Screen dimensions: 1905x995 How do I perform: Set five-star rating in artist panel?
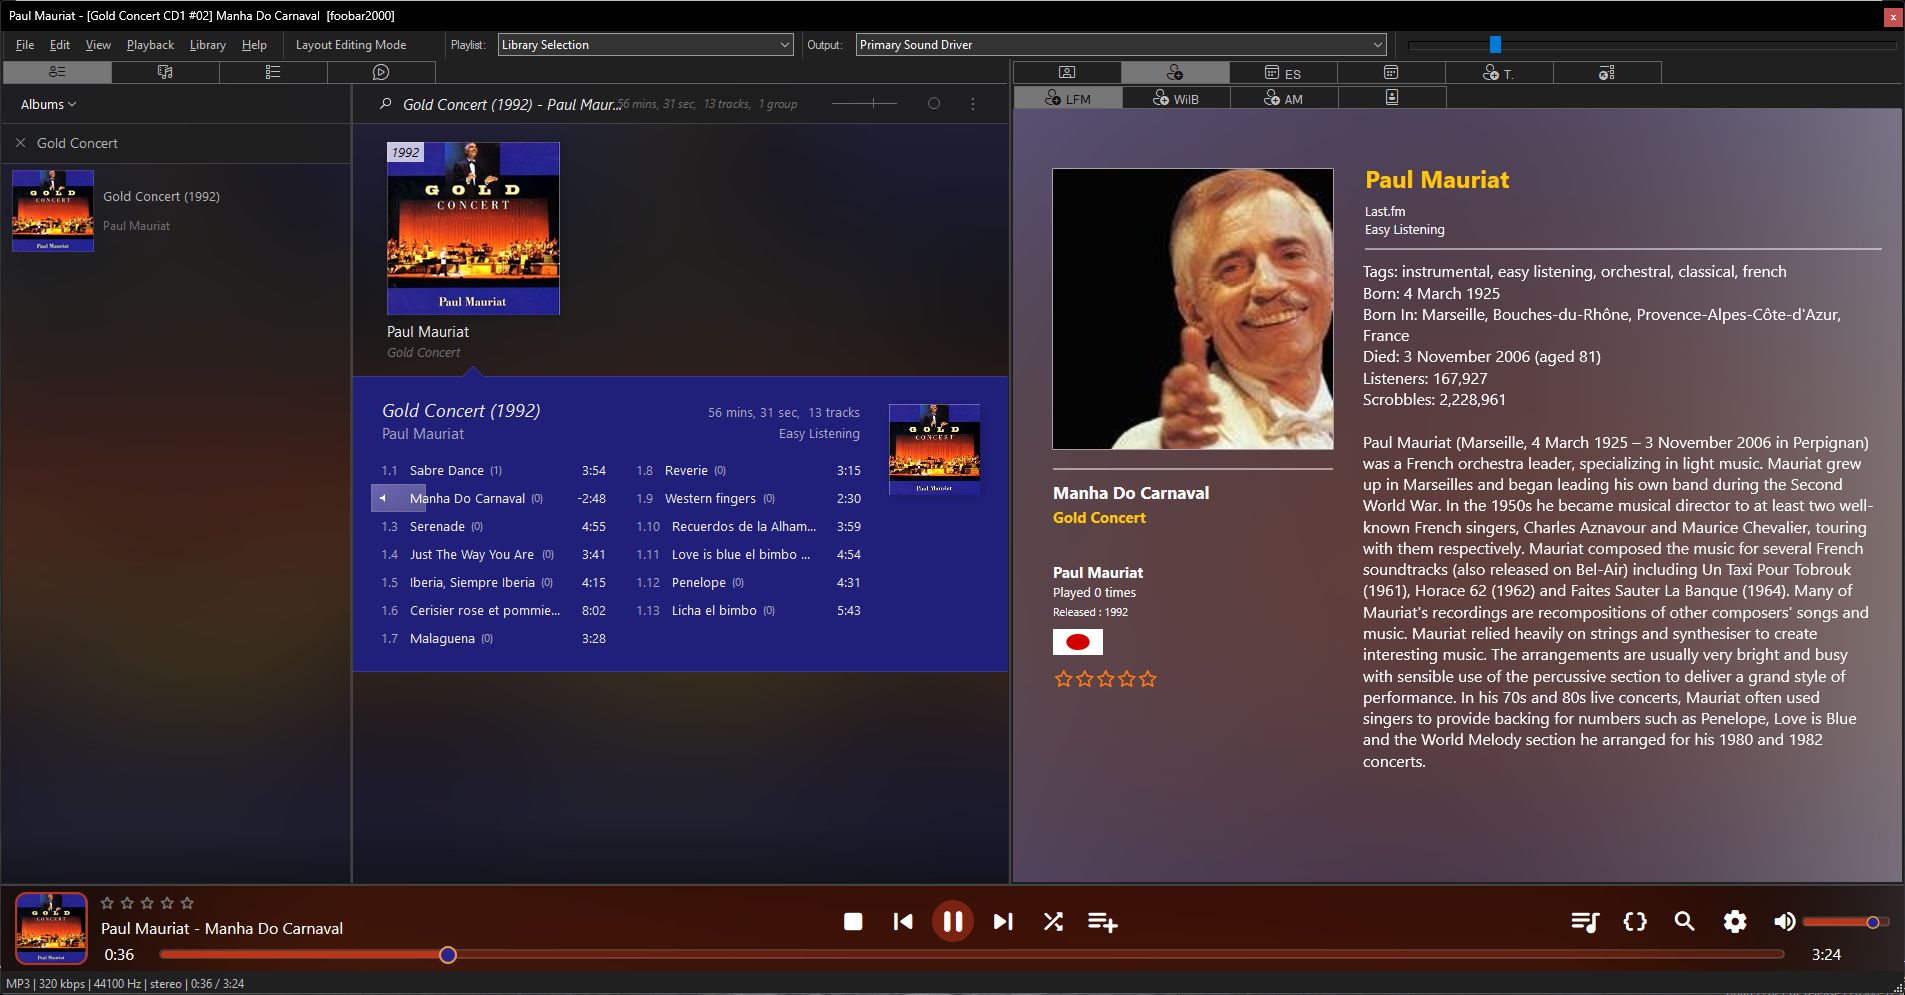1148,679
